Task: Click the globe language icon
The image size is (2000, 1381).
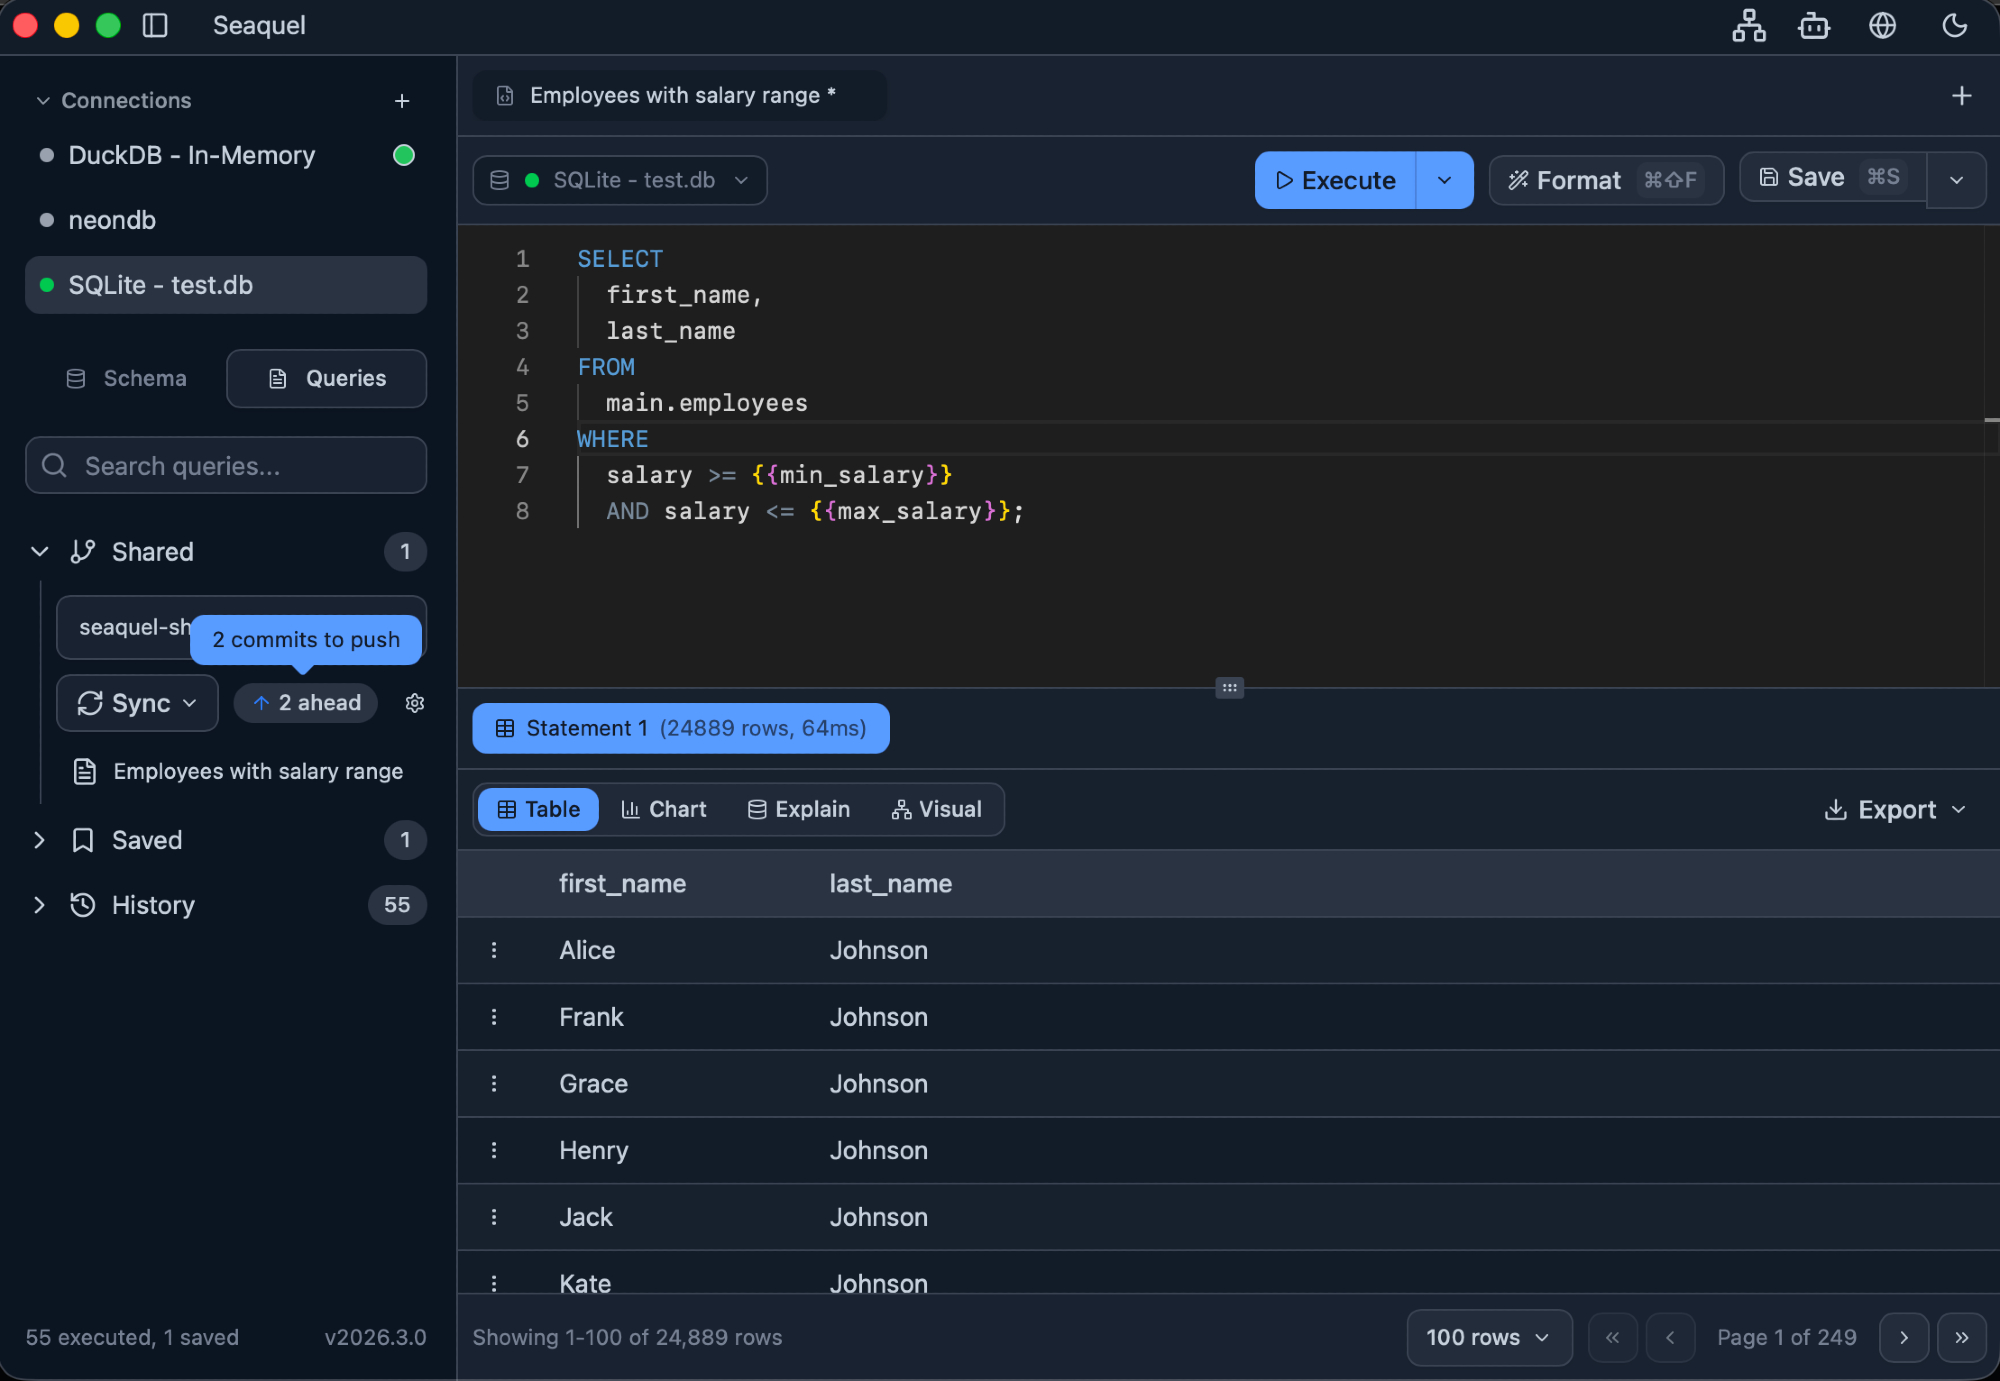Action: 1882,25
